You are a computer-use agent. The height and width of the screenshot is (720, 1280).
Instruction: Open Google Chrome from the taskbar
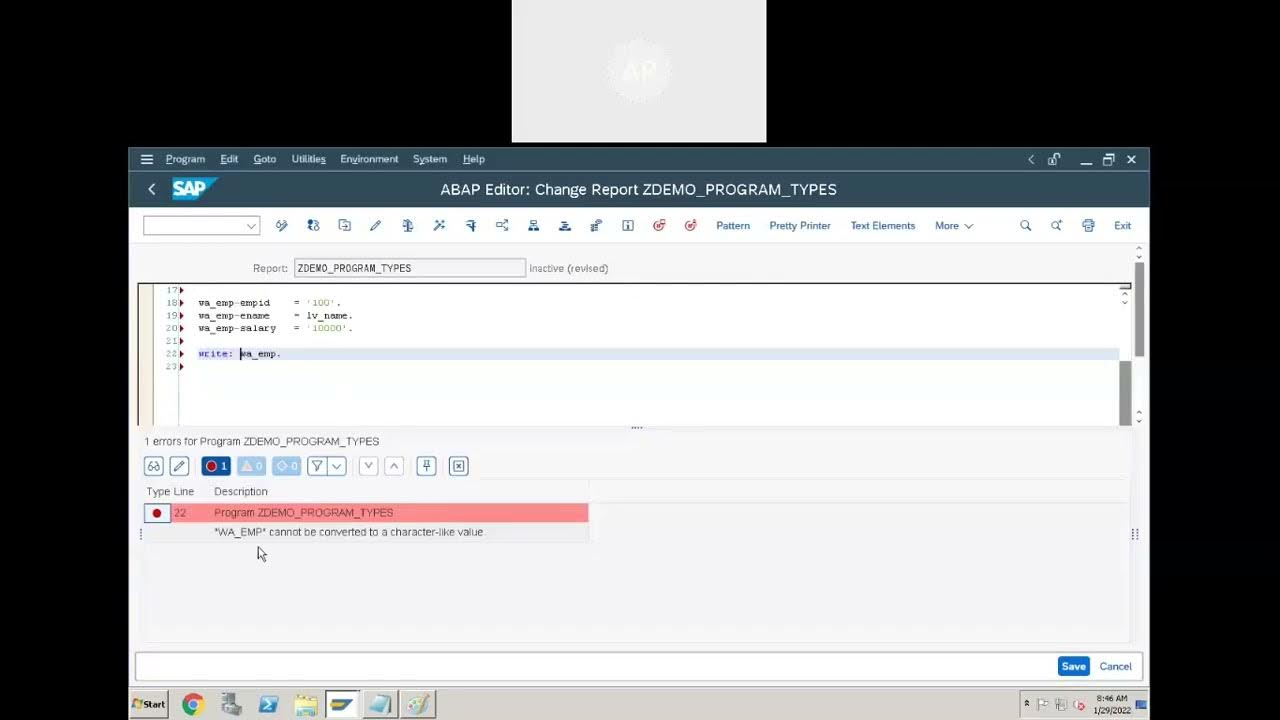[193, 704]
